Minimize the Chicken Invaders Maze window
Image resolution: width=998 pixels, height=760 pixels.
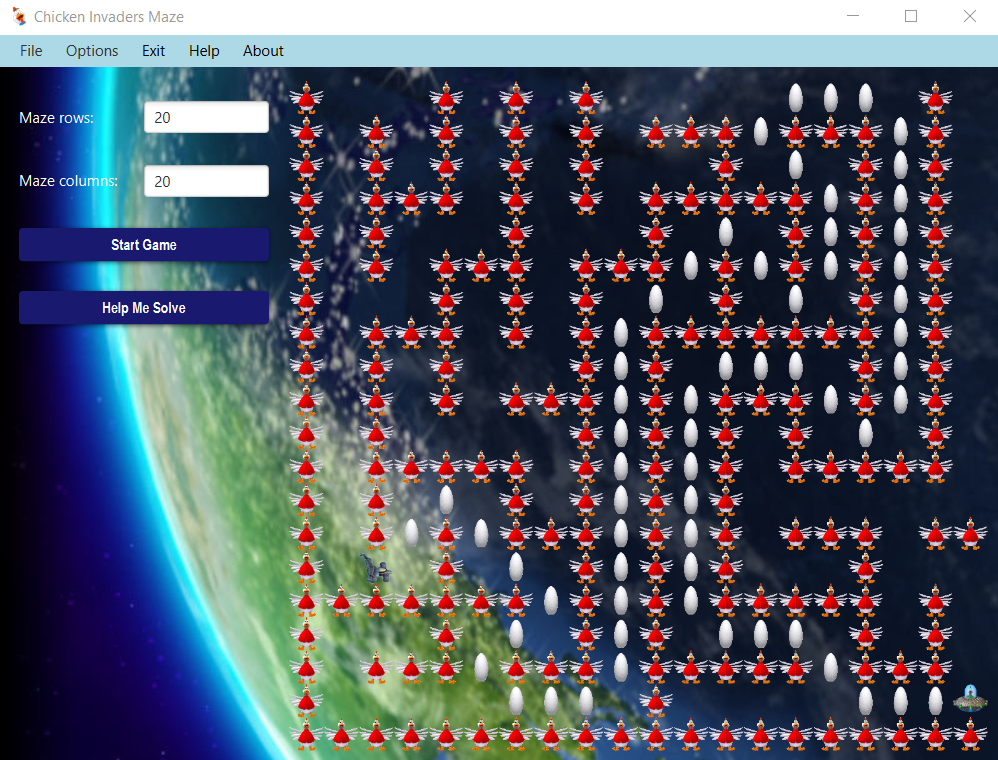click(853, 16)
